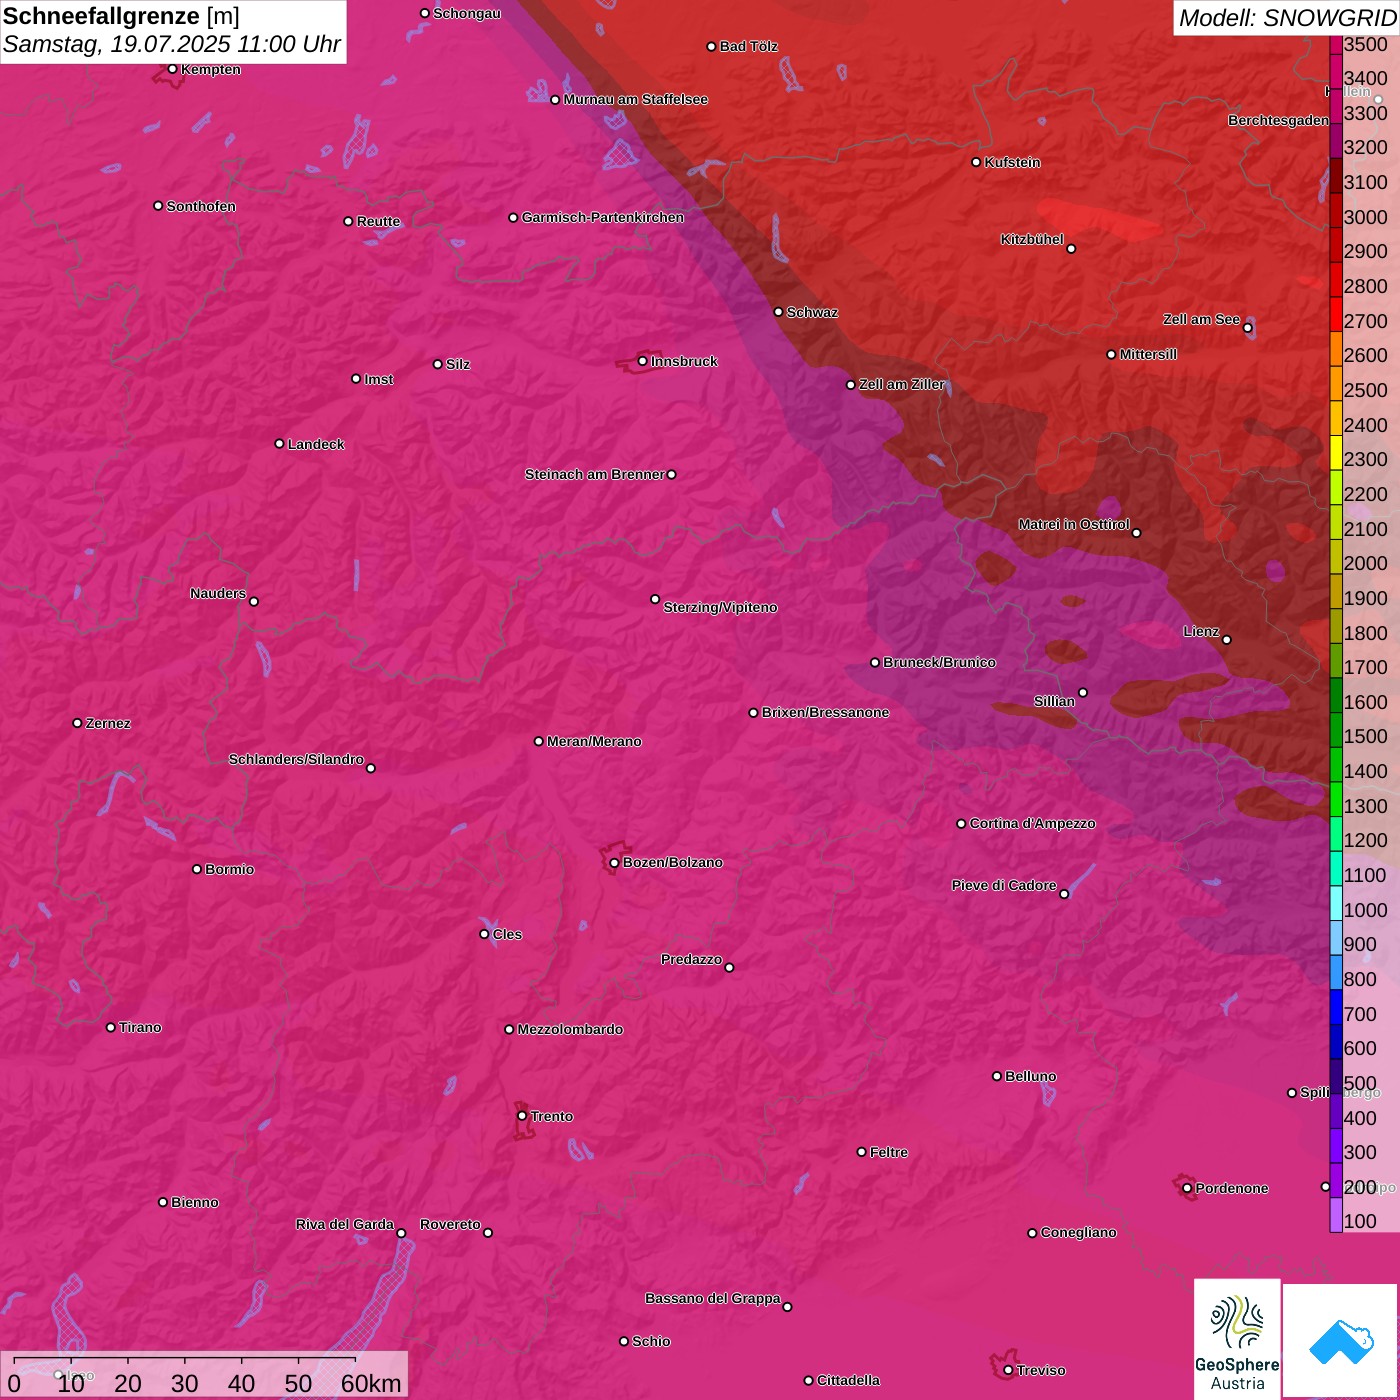Click the Bad Tölz label
The image size is (1400, 1400).
(x=748, y=46)
